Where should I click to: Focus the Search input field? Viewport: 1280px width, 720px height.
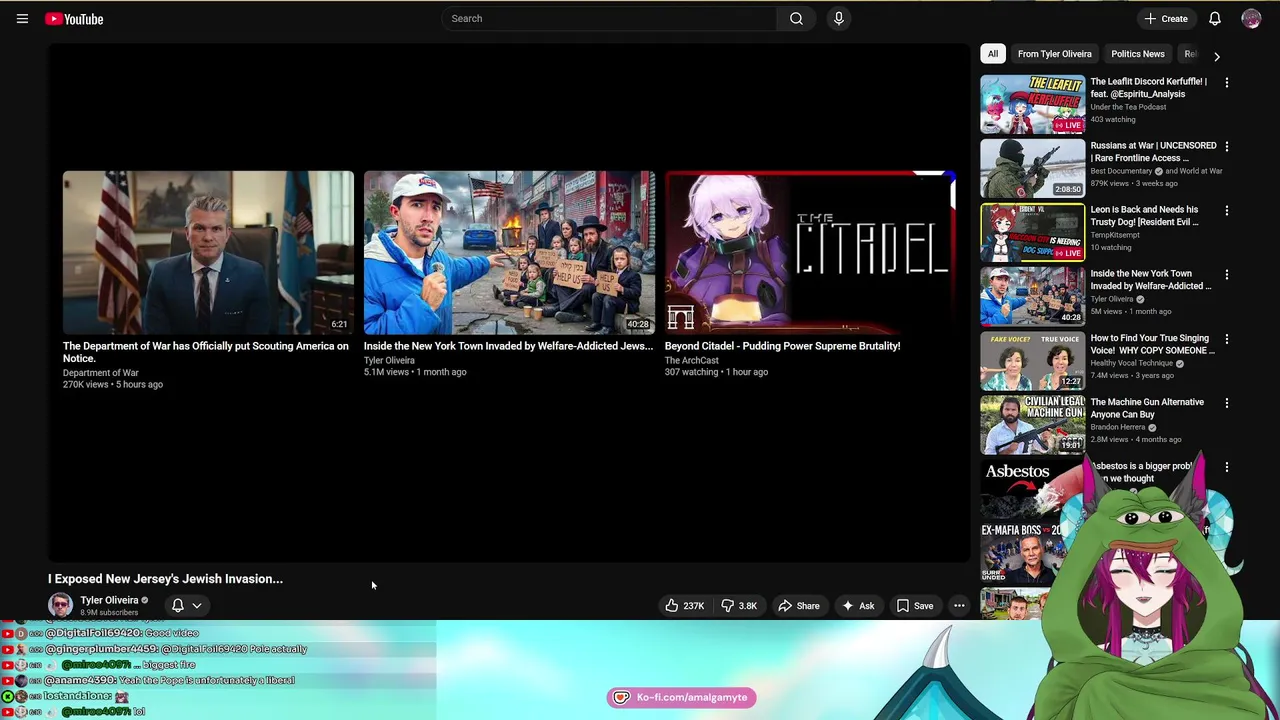610,18
